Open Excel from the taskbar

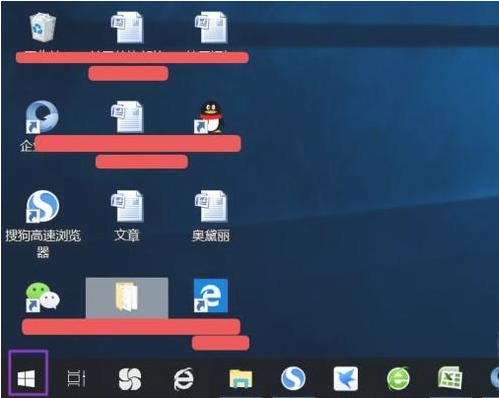[x=450, y=378]
